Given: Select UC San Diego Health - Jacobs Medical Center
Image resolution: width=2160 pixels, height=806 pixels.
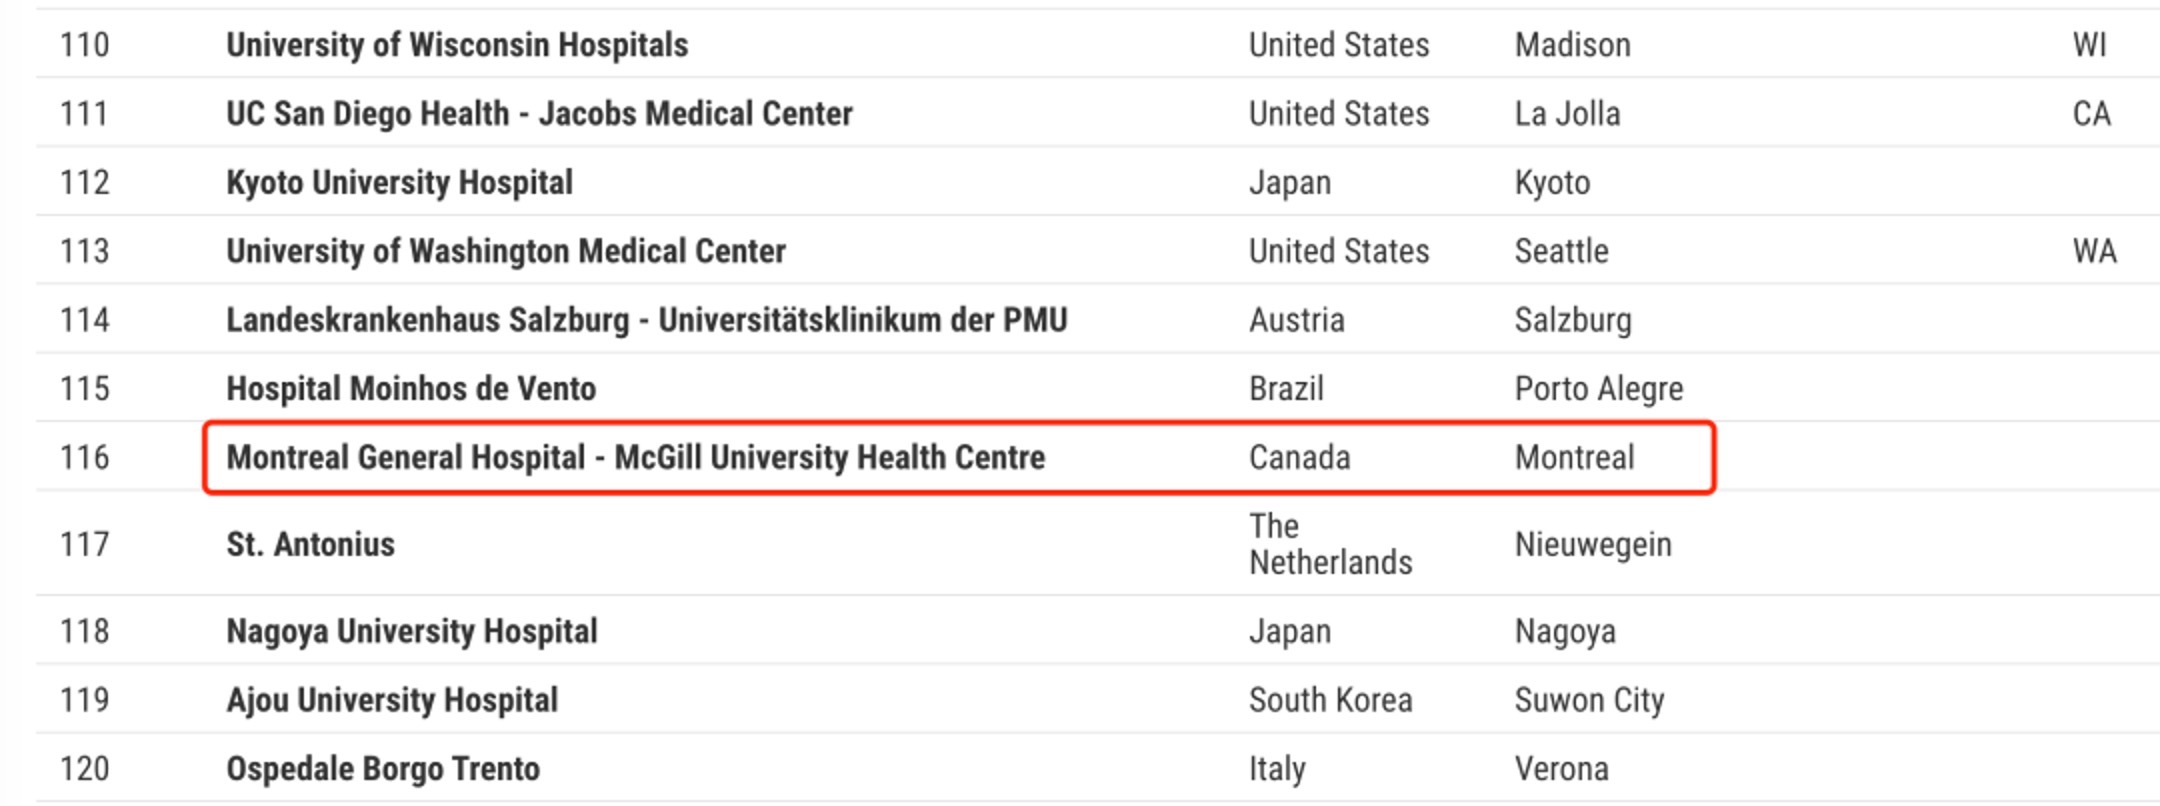Looking at the screenshot, I should tap(539, 114).
